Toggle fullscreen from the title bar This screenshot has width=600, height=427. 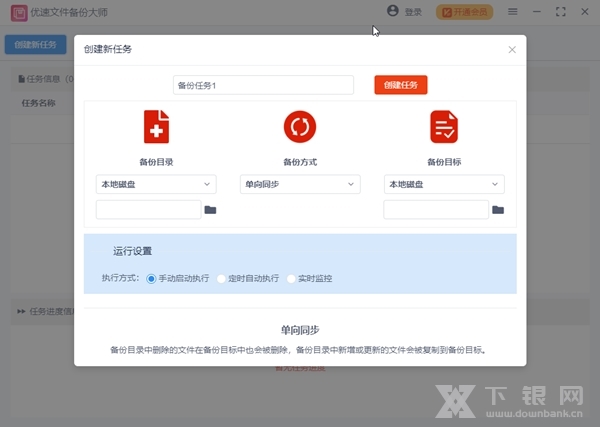click(x=561, y=12)
